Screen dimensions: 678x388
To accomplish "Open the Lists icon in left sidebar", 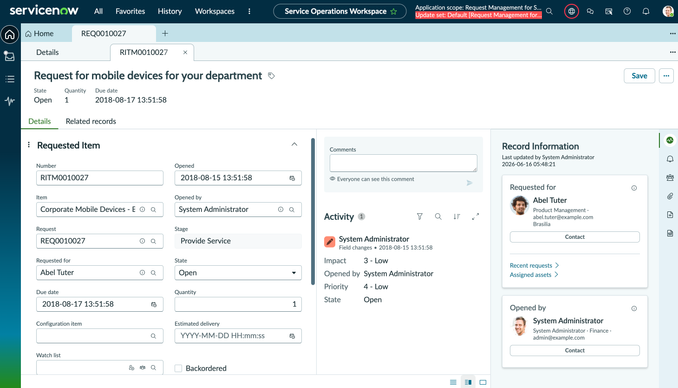I will [x=10, y=79].
